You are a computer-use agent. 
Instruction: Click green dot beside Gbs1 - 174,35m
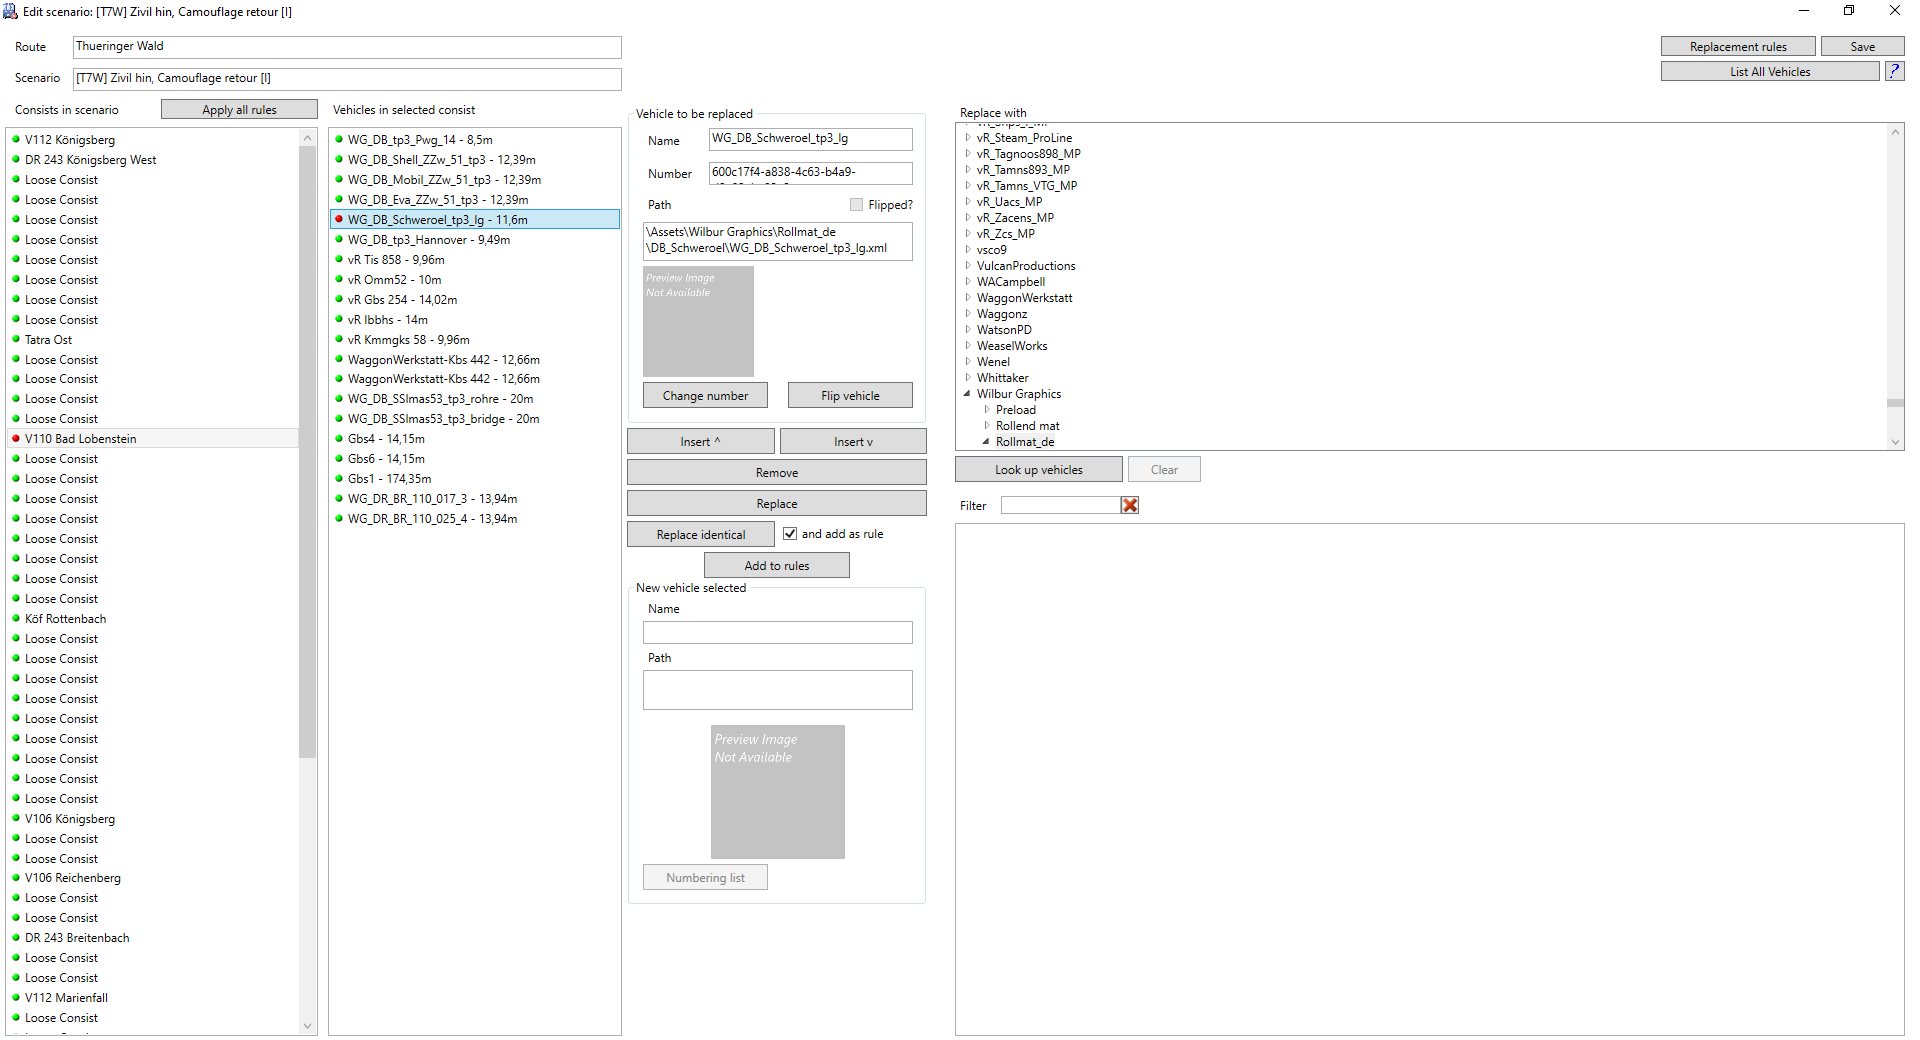339,479
